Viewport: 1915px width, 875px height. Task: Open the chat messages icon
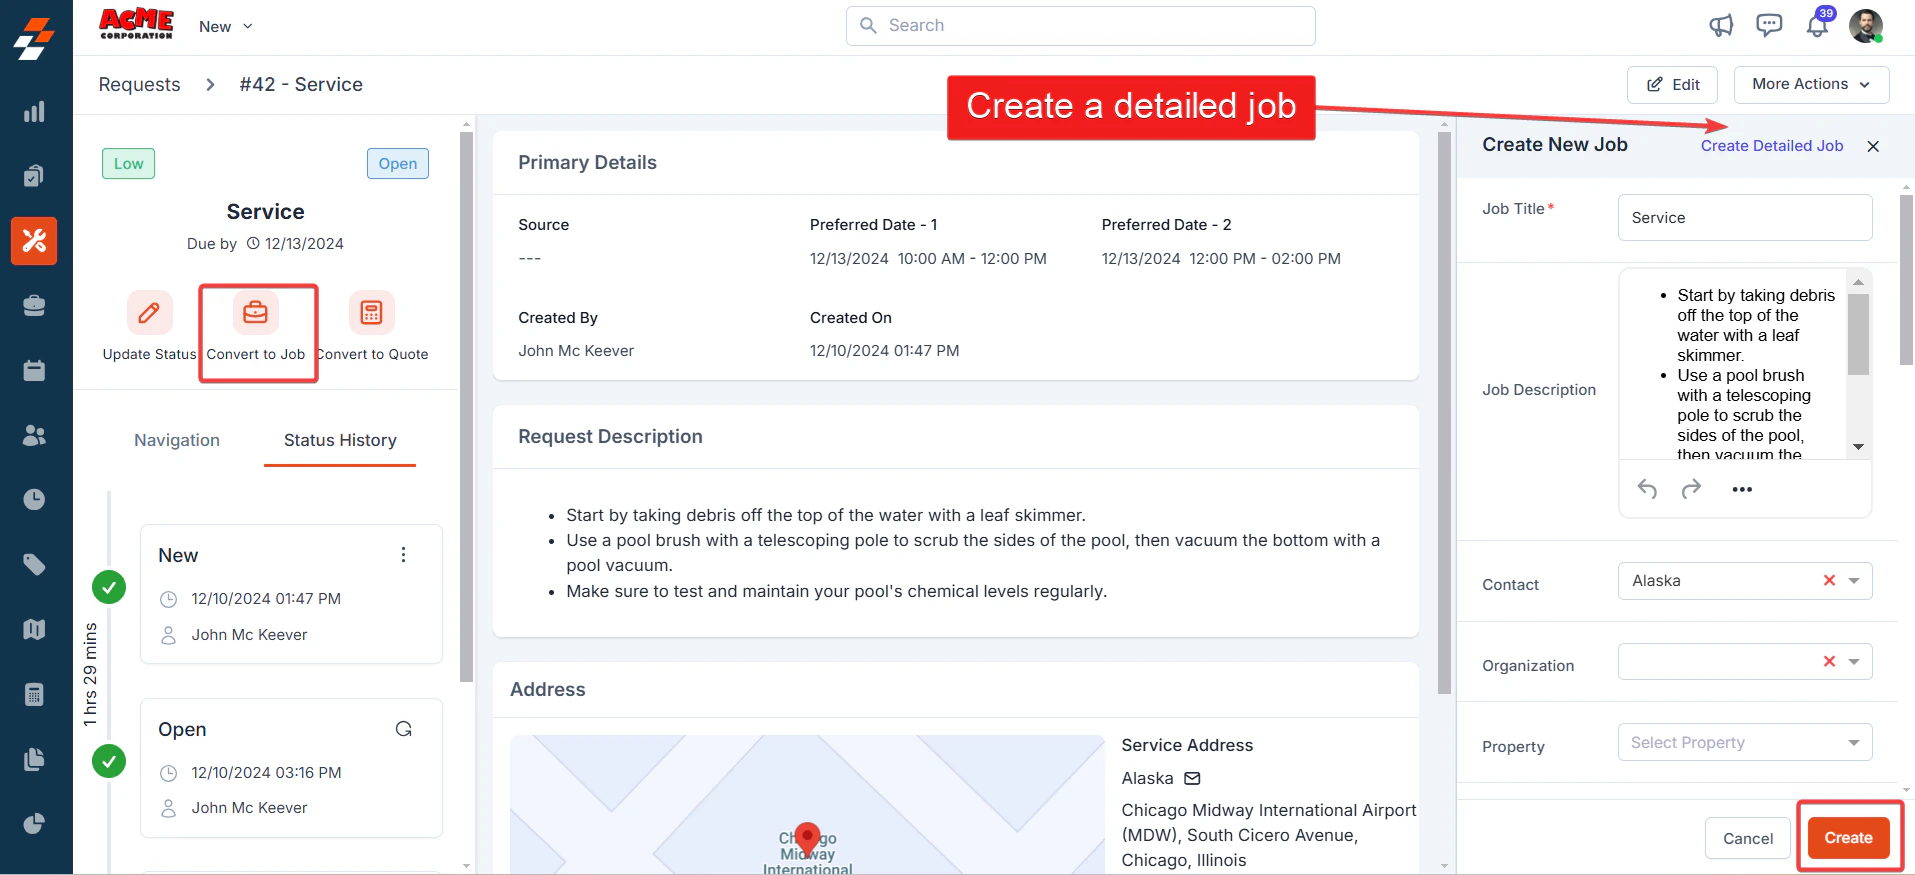coord(1769,26)
